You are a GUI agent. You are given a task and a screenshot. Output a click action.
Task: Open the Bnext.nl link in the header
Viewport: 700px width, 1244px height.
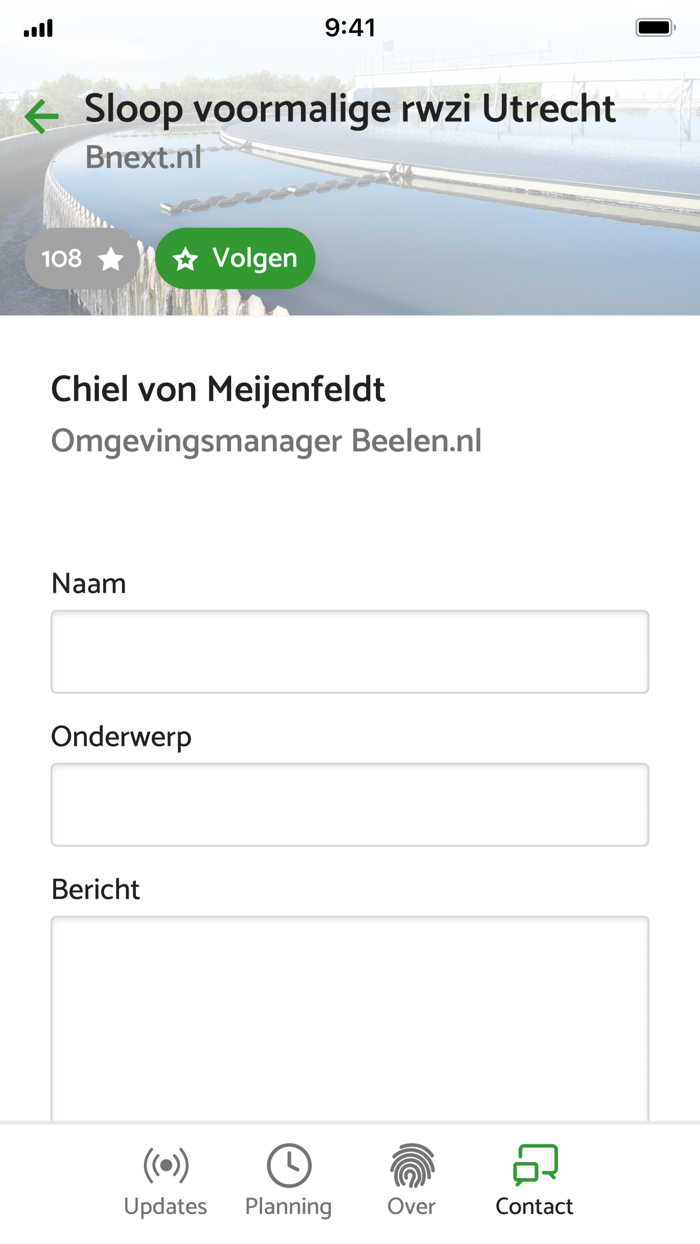tap(143, 157)
